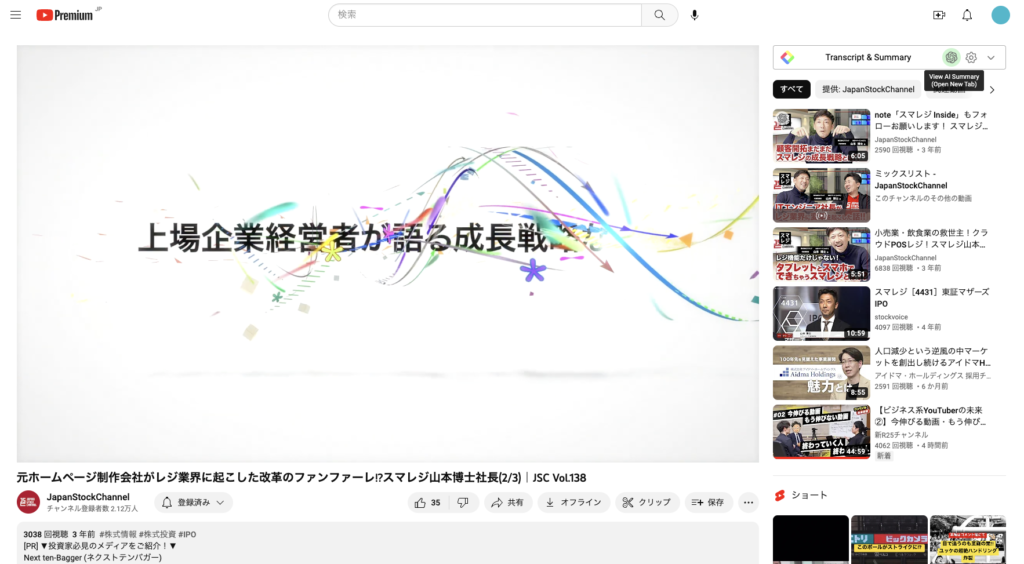
Task: Like the video with thumbs up
Action: pyautogui.click(x=429, y=503)
